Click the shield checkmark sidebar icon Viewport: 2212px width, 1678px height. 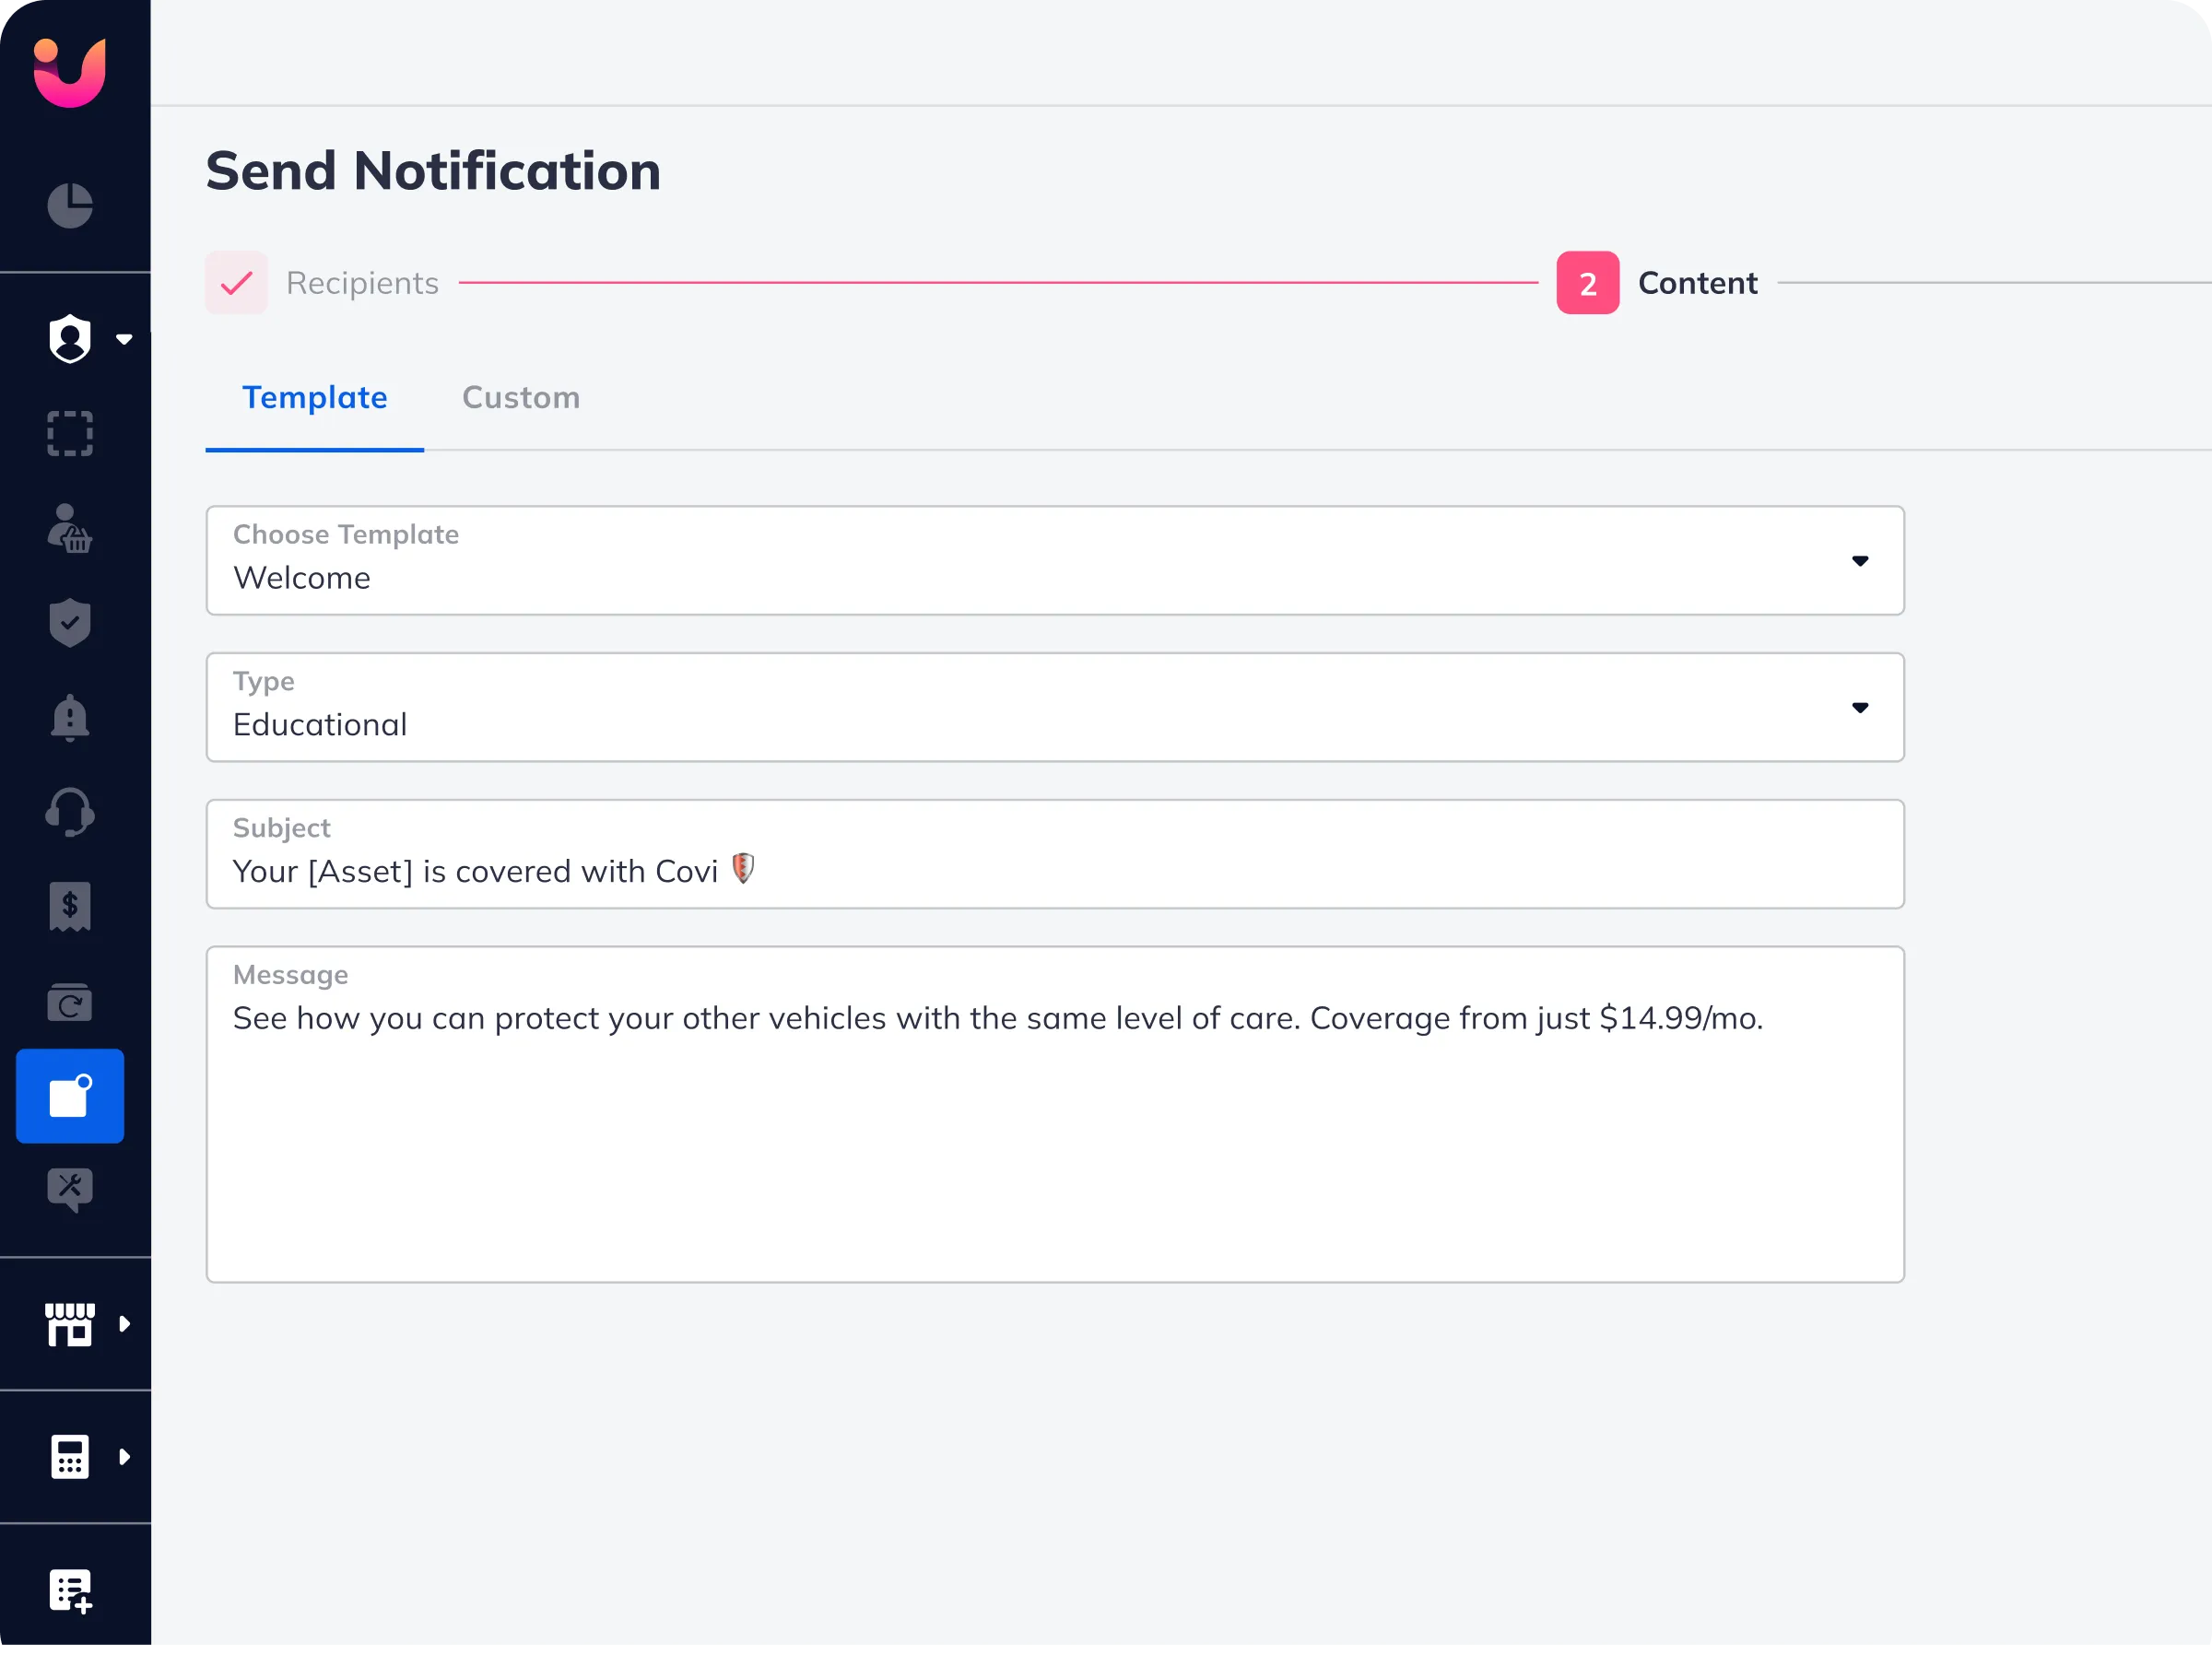70,623
